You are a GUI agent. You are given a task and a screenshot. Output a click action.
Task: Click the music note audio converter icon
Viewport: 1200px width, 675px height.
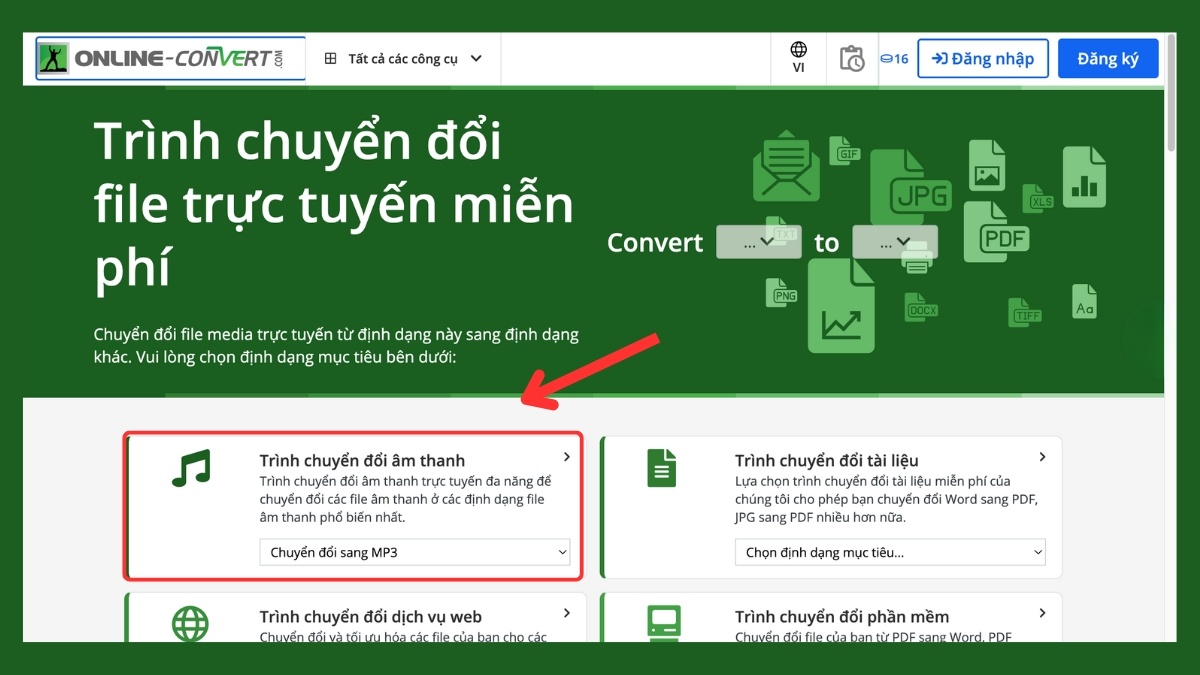191,468
